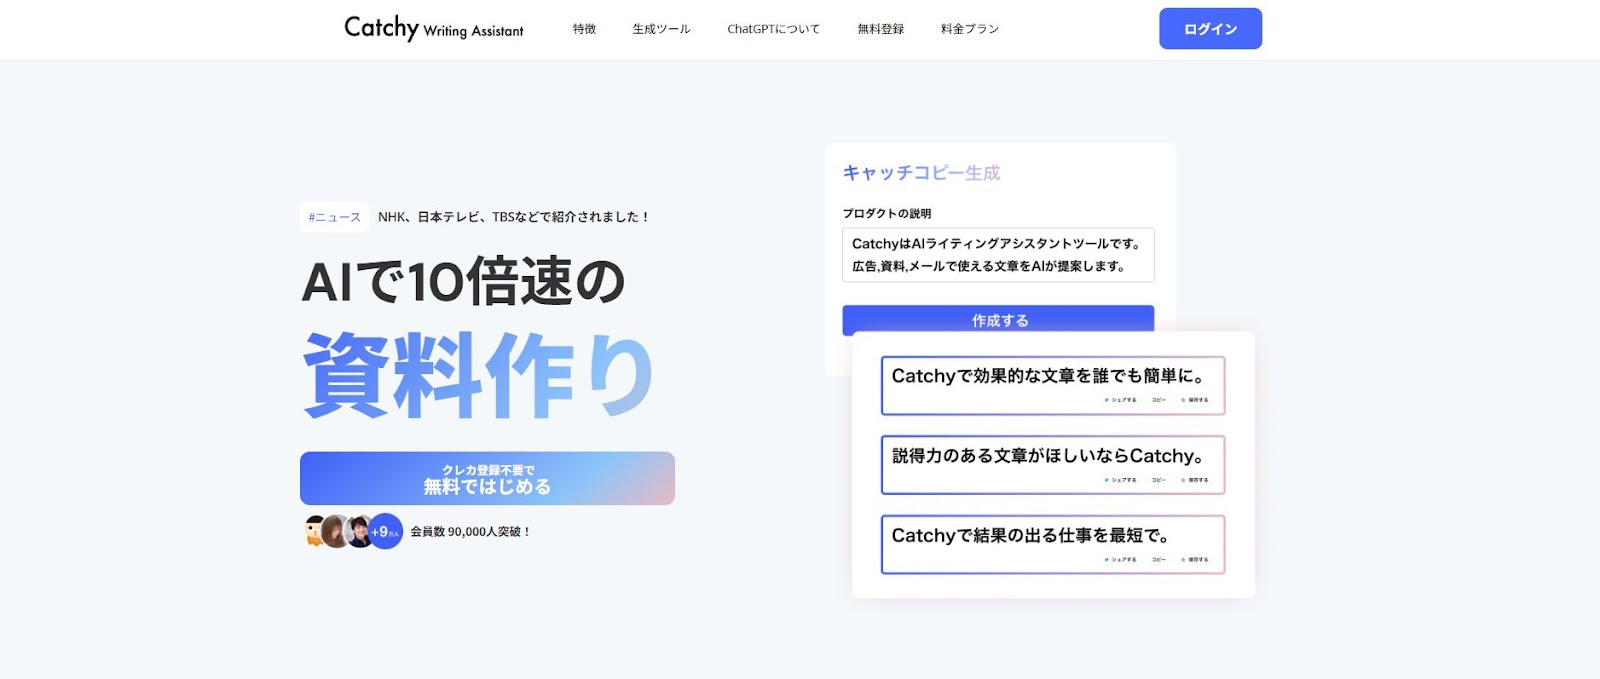Save the 'Catchyで結果の出る仕事を最短で。' result
The image size is (1600, 679).
1195,560
